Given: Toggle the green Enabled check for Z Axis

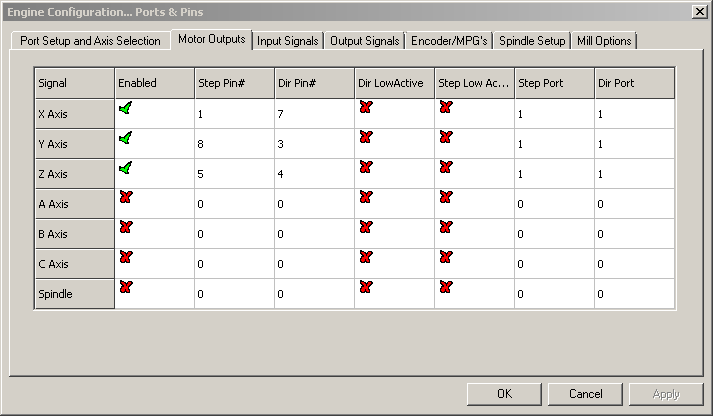Looking at the screenshot, I should point(125,168).
